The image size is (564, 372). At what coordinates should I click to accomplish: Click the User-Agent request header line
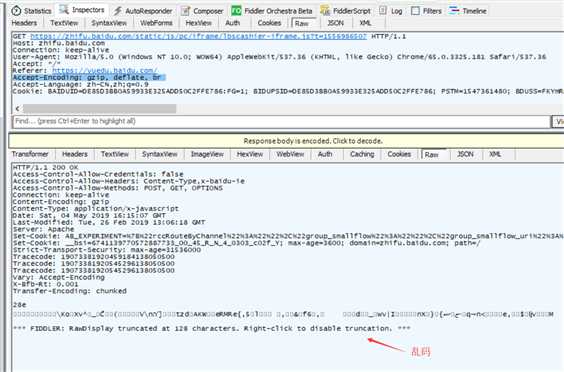[x=279, y=57]
